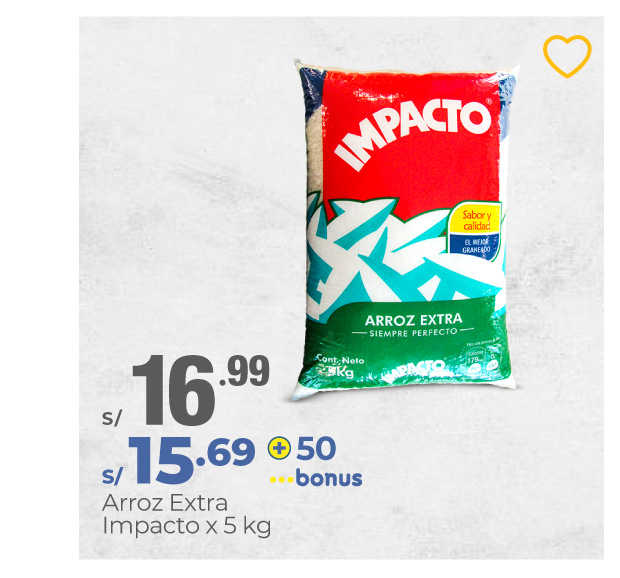Screen dimensions: 620x578
Task: Click the blue S/ currency symbol
Action: pyautogui.click(x=113, y=476)
